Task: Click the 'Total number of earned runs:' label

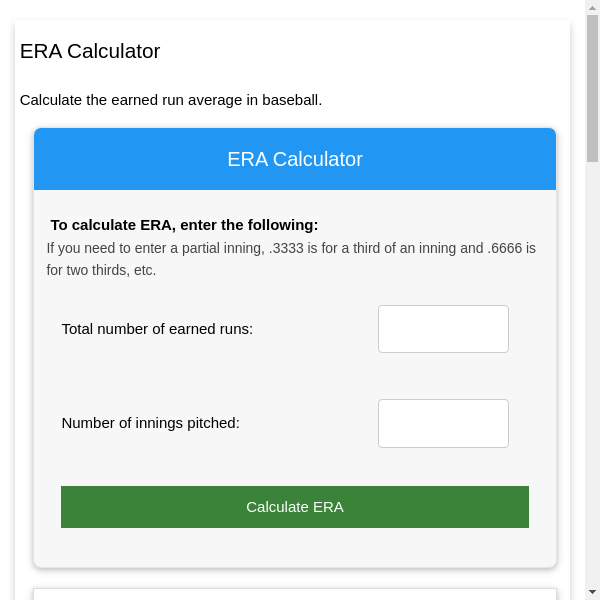Action: (157, 329)
